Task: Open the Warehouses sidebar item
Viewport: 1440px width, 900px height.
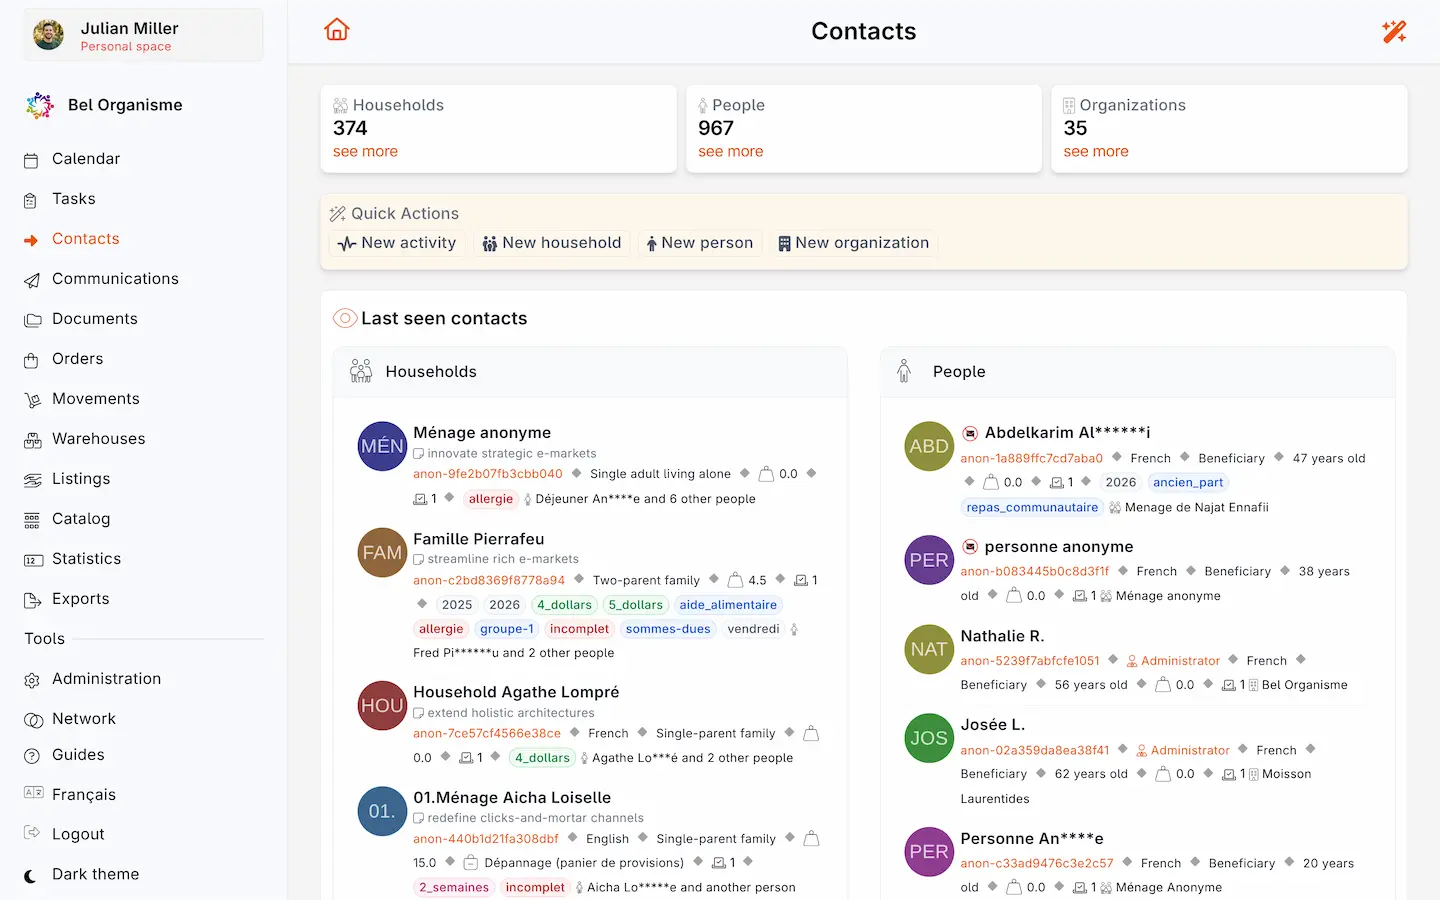Action: (x=98, y=439)
